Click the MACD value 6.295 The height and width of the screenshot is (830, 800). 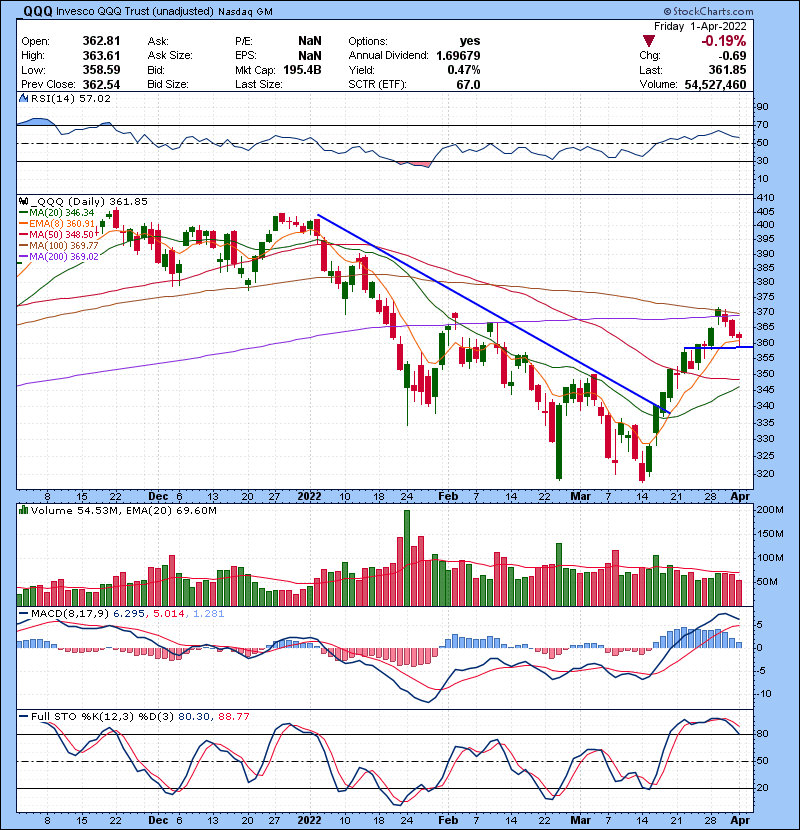coord(131,614)
